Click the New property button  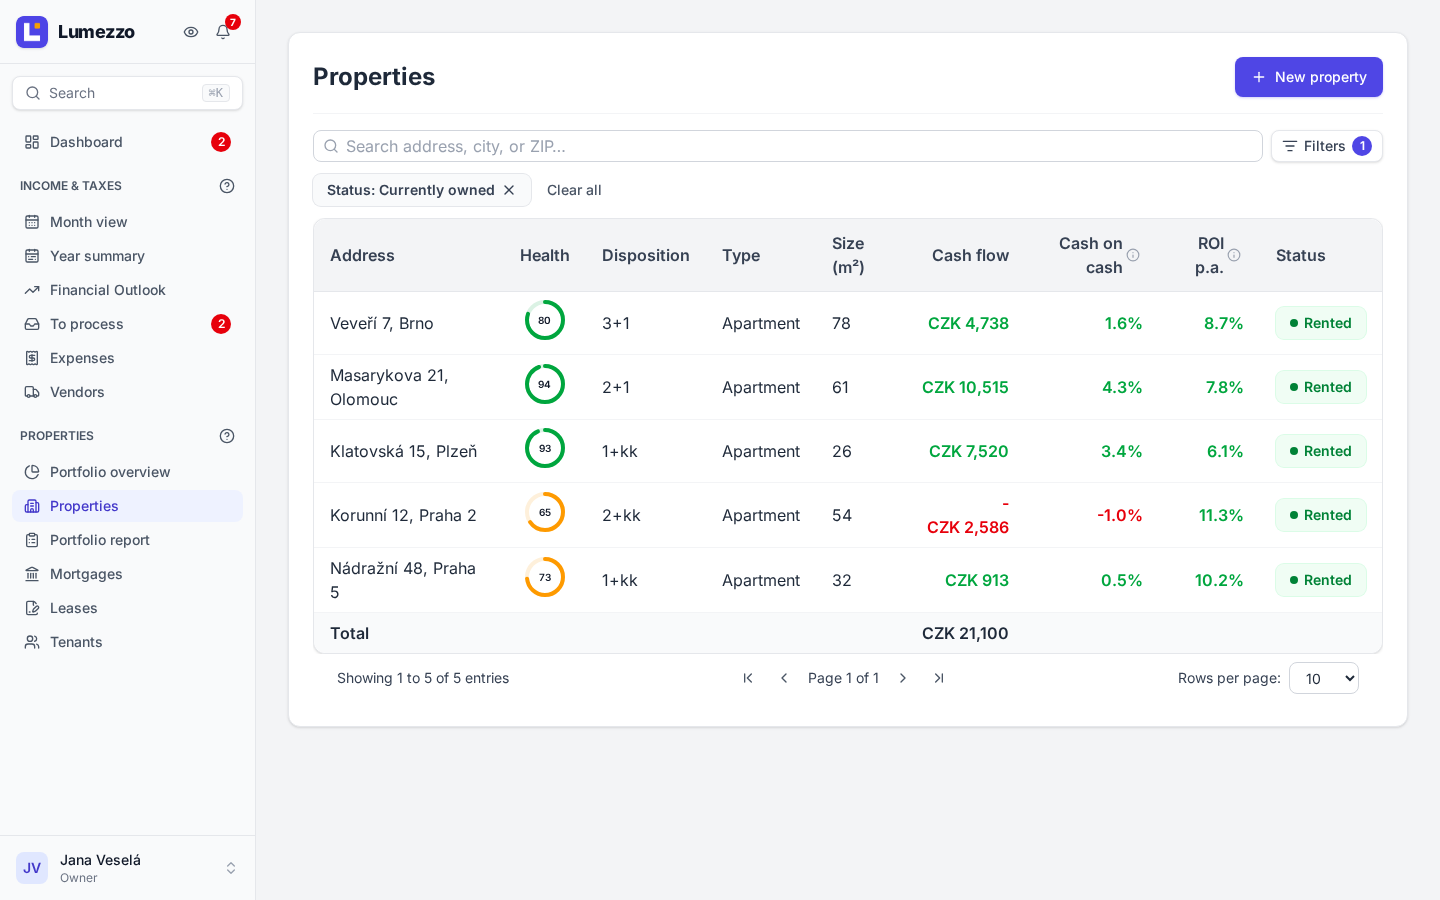(x=1309, y=77)
